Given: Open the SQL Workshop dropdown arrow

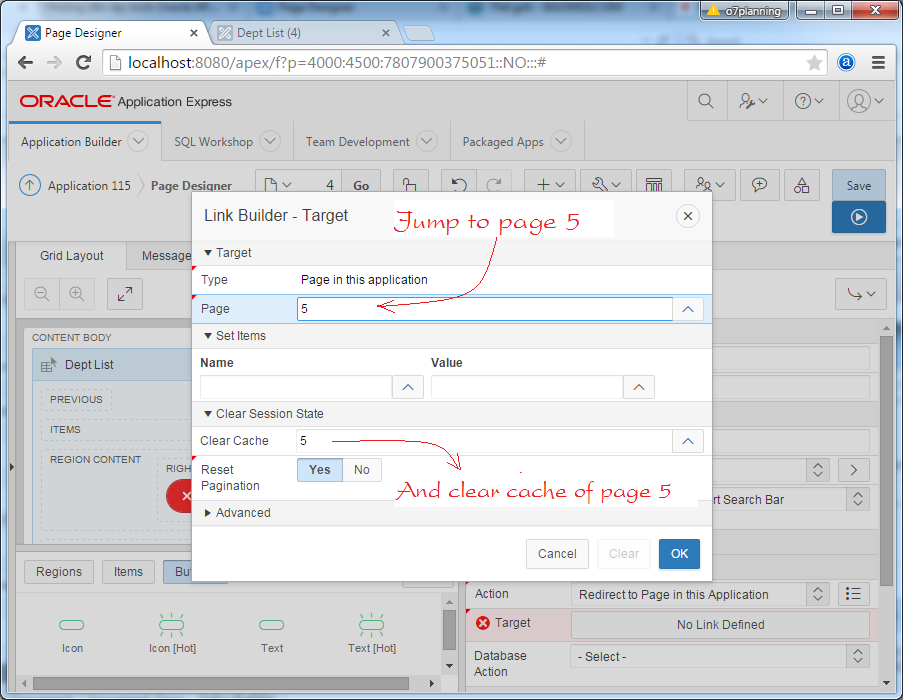Looking at the screenshot, I should pos(270,141).
